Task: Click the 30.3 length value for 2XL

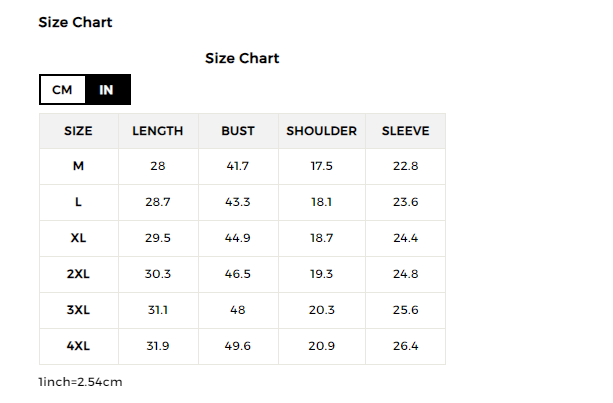Action: click(158, 274)
